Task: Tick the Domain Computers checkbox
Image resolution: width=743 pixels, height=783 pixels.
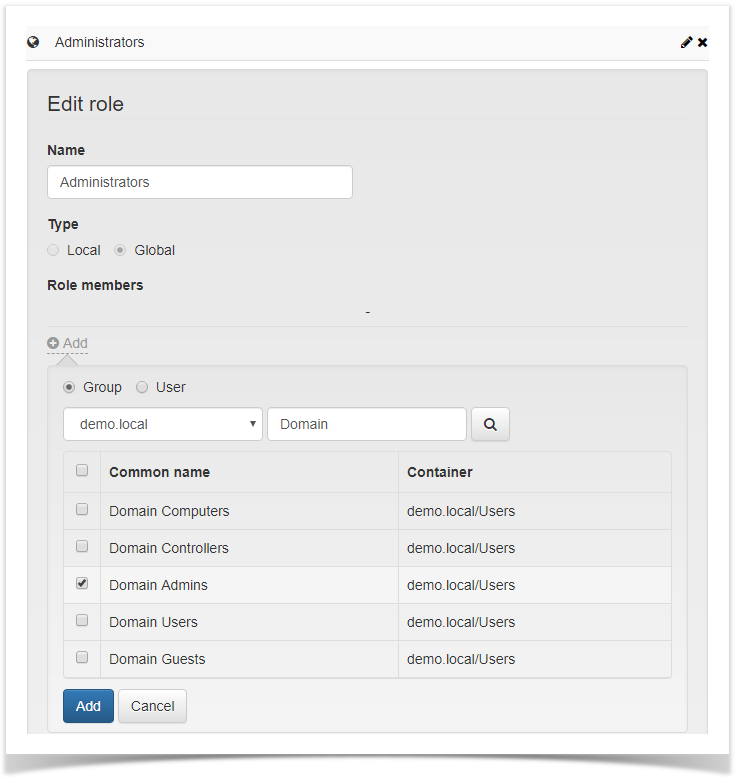Action: [82, 510]
